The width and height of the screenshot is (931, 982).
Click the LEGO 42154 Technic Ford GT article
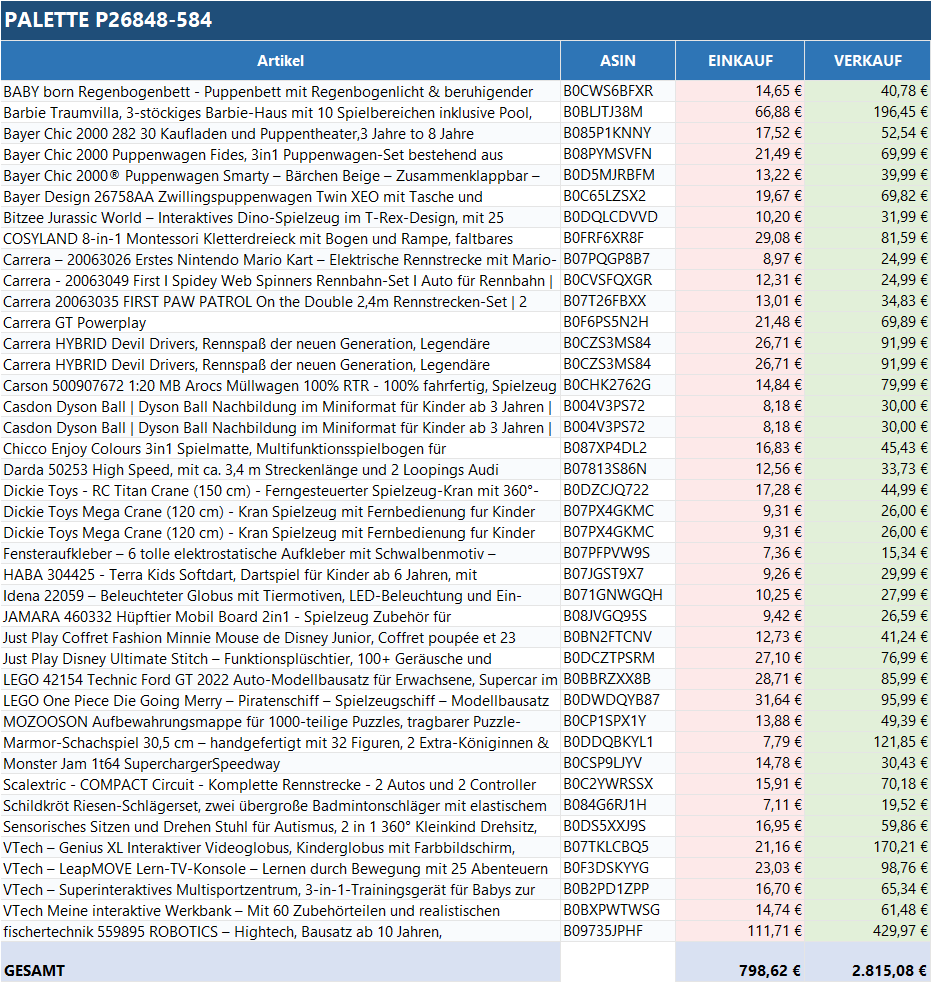280,679
